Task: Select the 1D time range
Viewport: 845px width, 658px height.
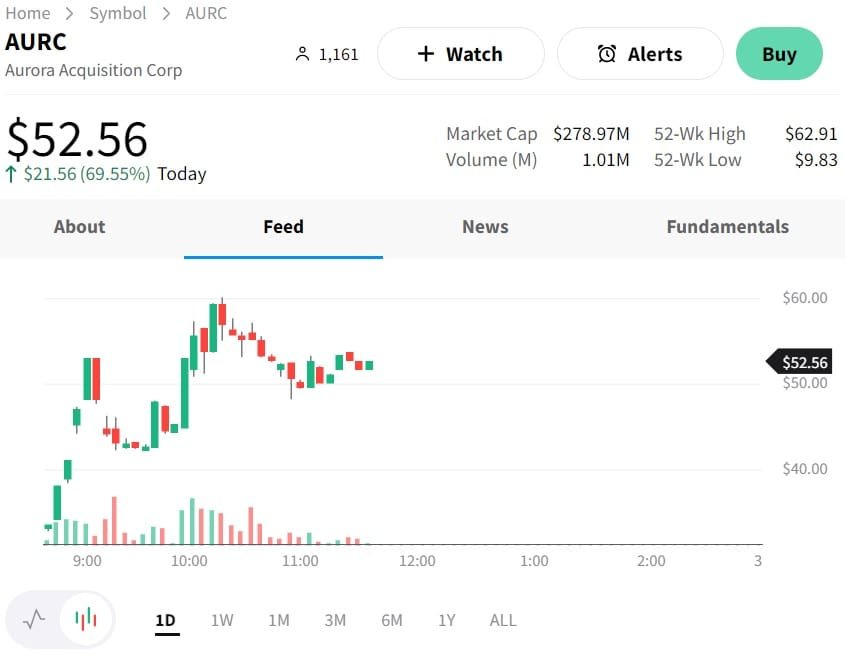Action: point(165,620)
